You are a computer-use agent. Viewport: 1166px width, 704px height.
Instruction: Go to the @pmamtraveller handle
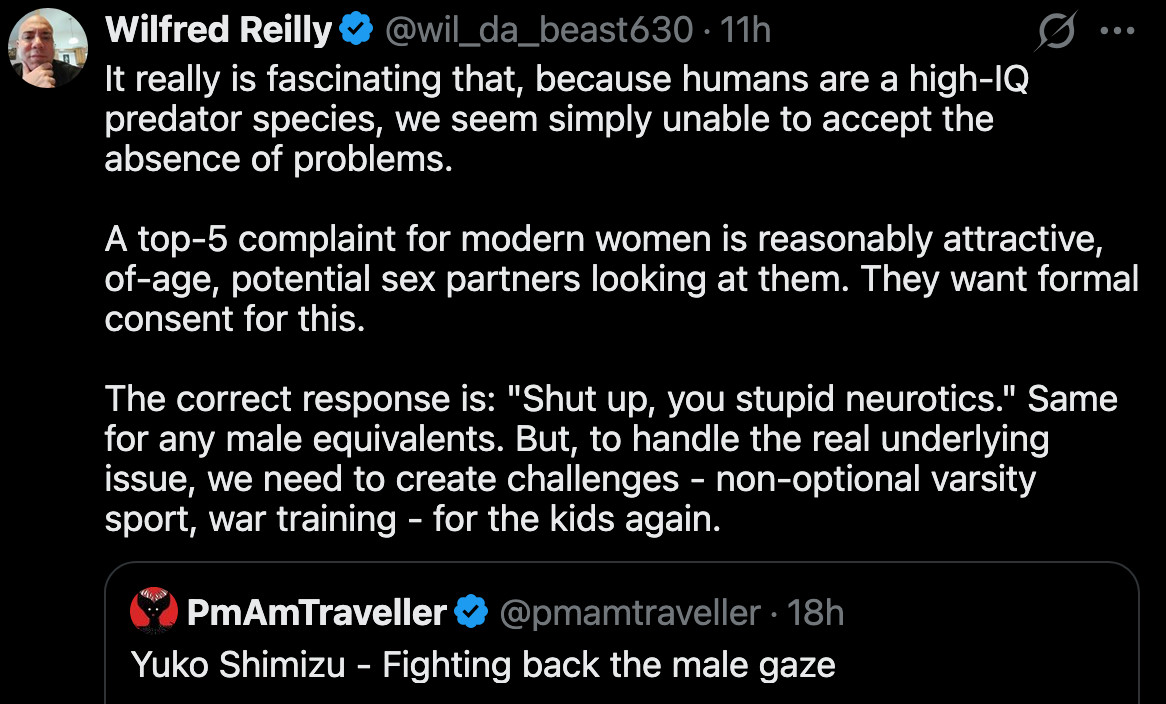[x=629, y=612]
